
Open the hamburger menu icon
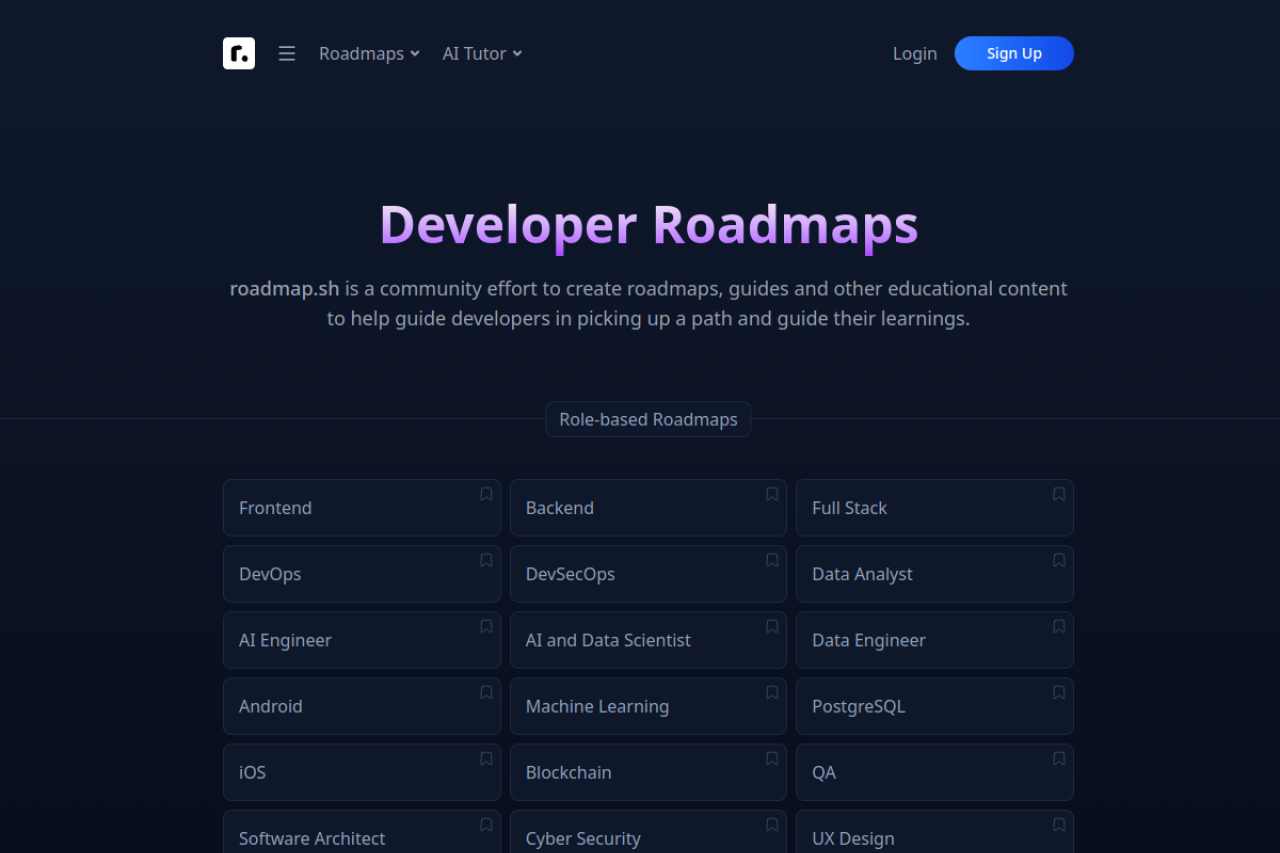point(287,53)
